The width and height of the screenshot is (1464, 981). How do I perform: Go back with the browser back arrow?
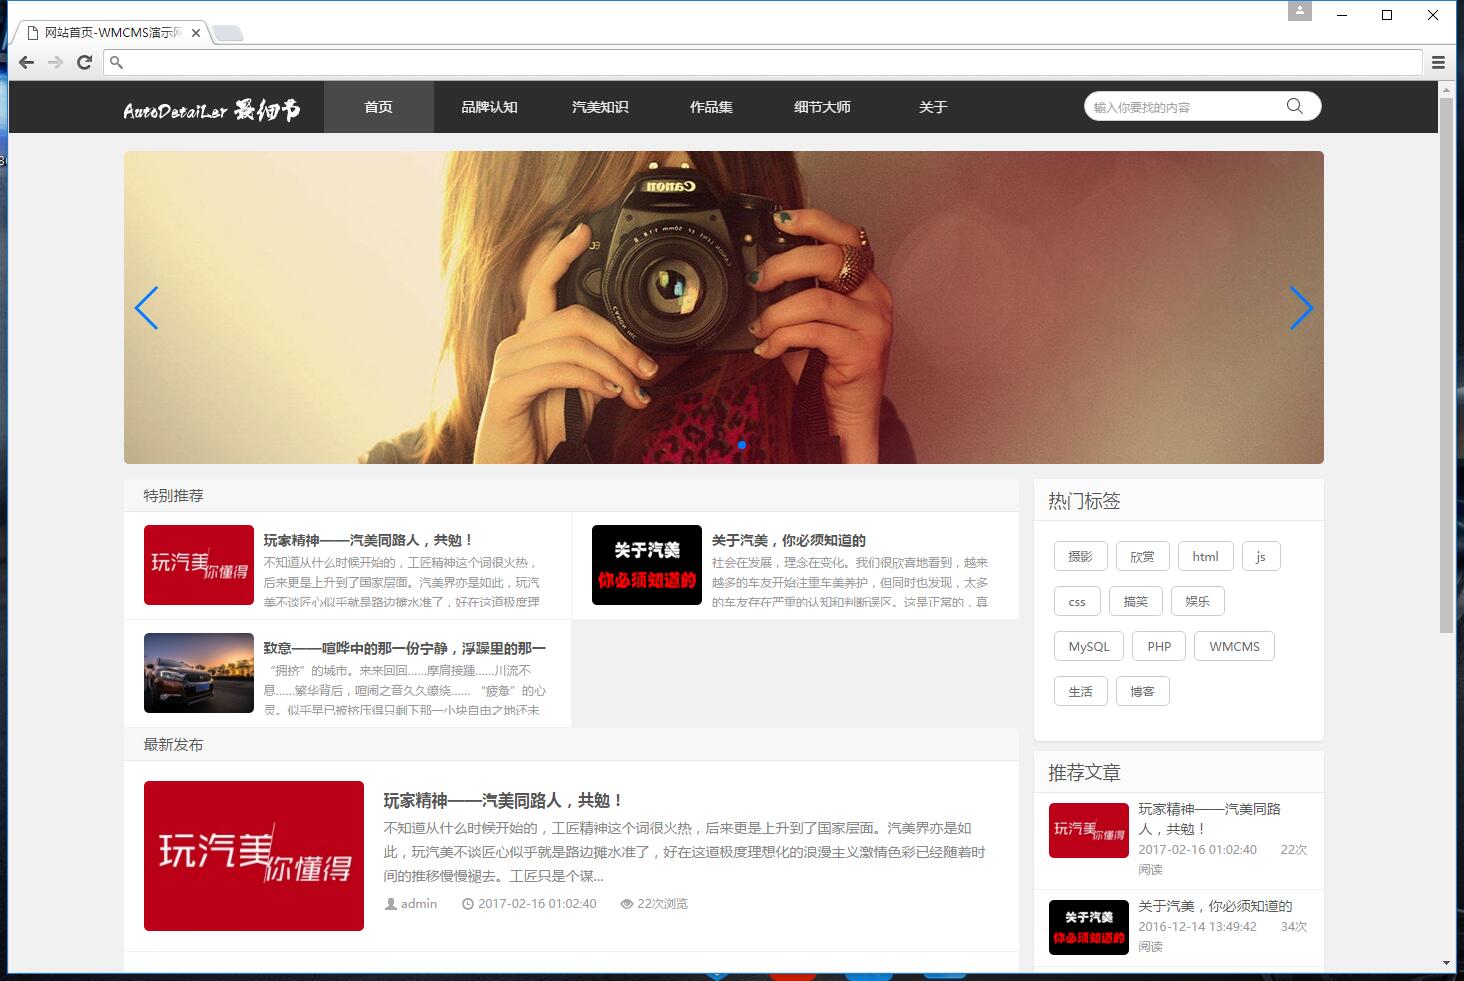click(x=27, y=62)
